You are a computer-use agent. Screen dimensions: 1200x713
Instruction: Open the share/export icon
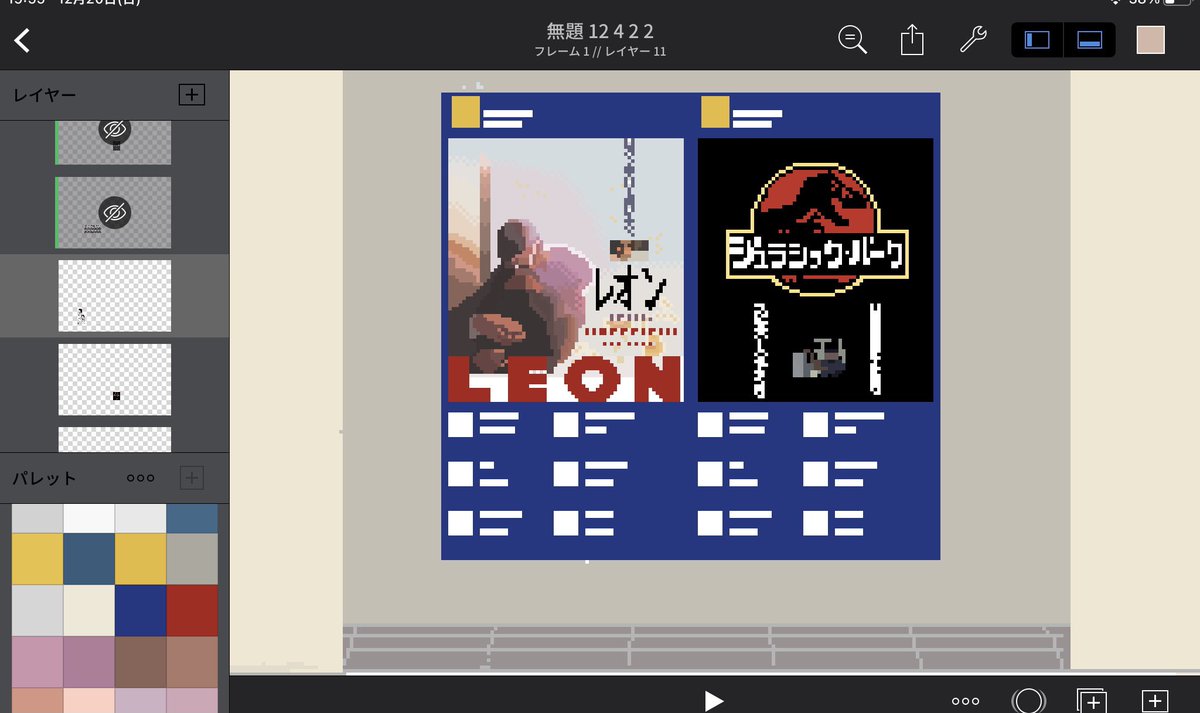912,40
